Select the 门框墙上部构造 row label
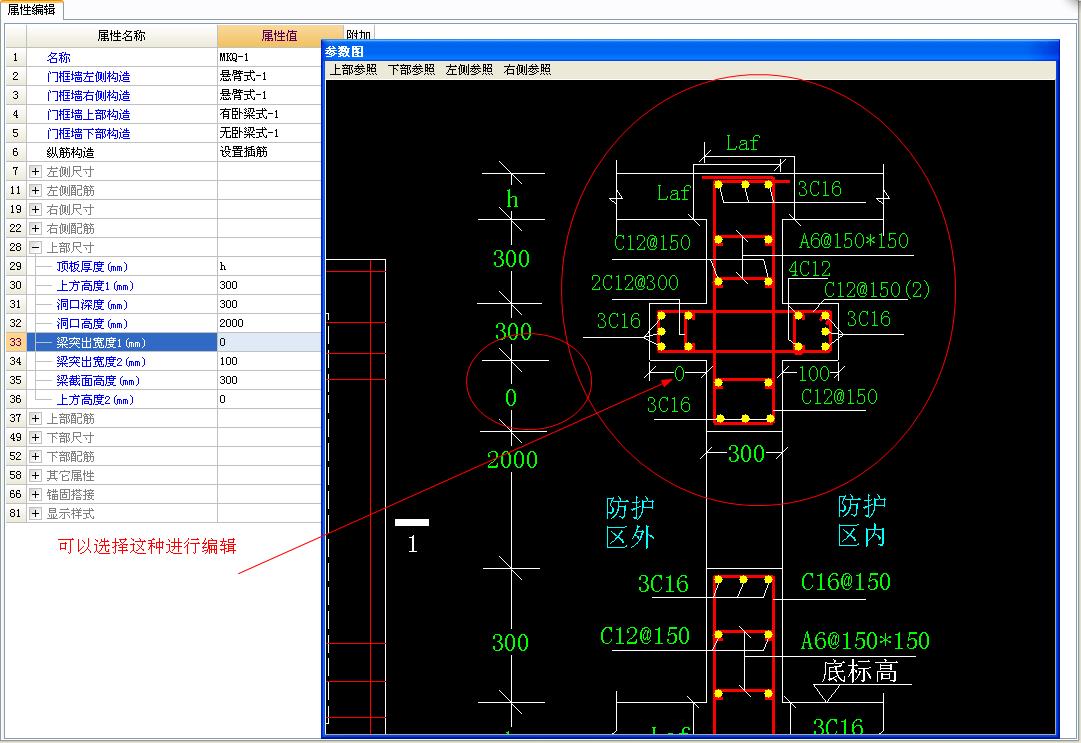Viewport: 1081px width, 743px height. [x=88, y=114]
